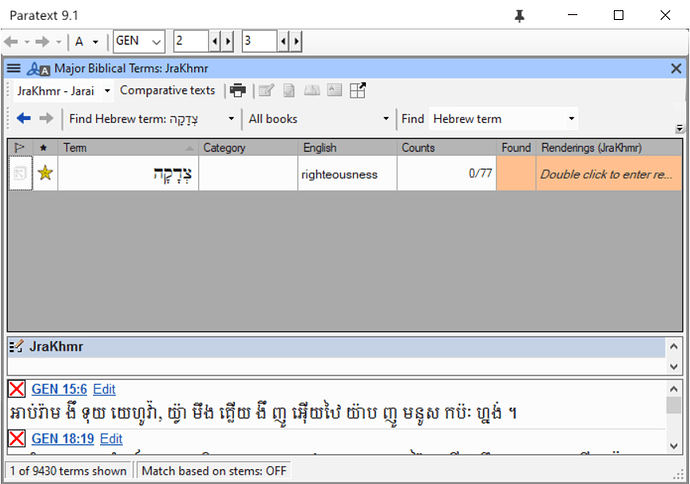Click Edit link next to GEN 18:19
Image resolution: width=690 pixels, height=484 pixels.
(x=111, y=439)
